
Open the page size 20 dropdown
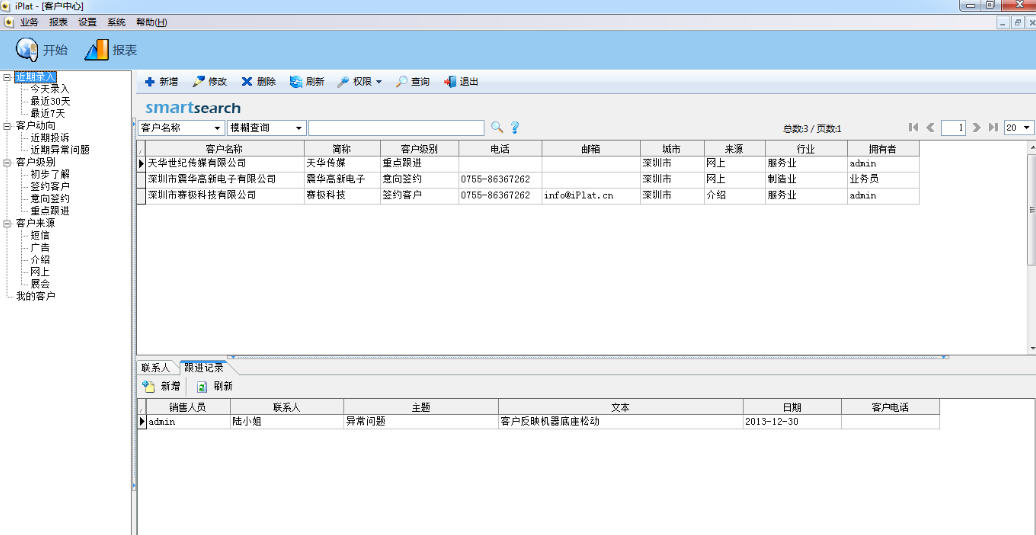click(x=1026, y=128)
